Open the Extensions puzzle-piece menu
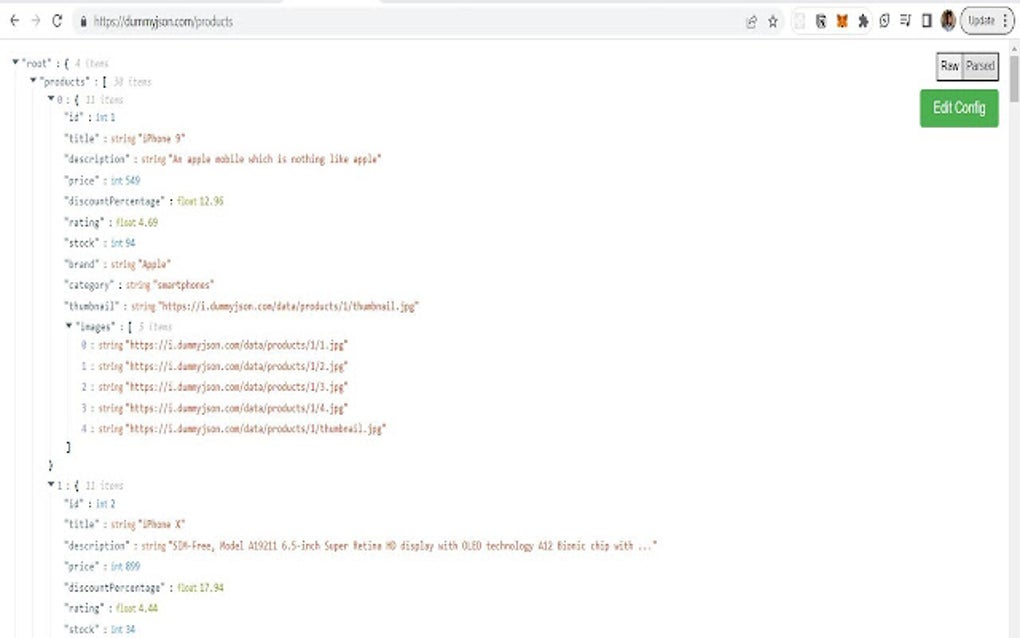This screenshot has width=1020, height=638. [x=863, y=21]
